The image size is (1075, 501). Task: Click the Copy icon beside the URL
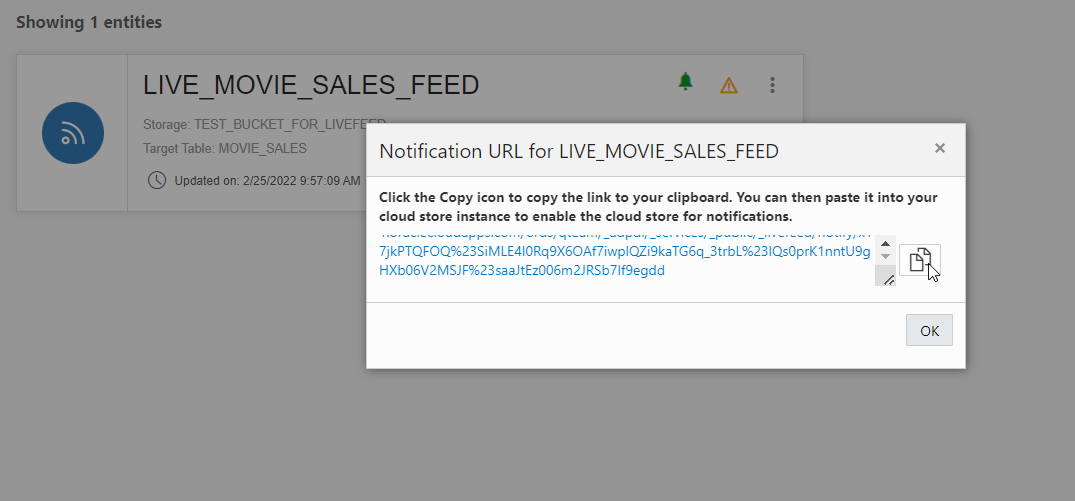tap(919, 260)
